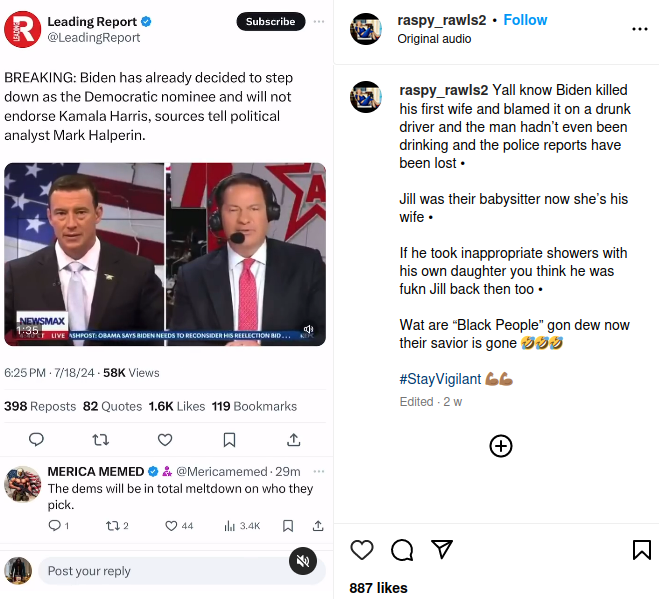This screenshot has height=599, width=659.
Task: Like the Leading Report tweet
Action: [x=165, y=439]
